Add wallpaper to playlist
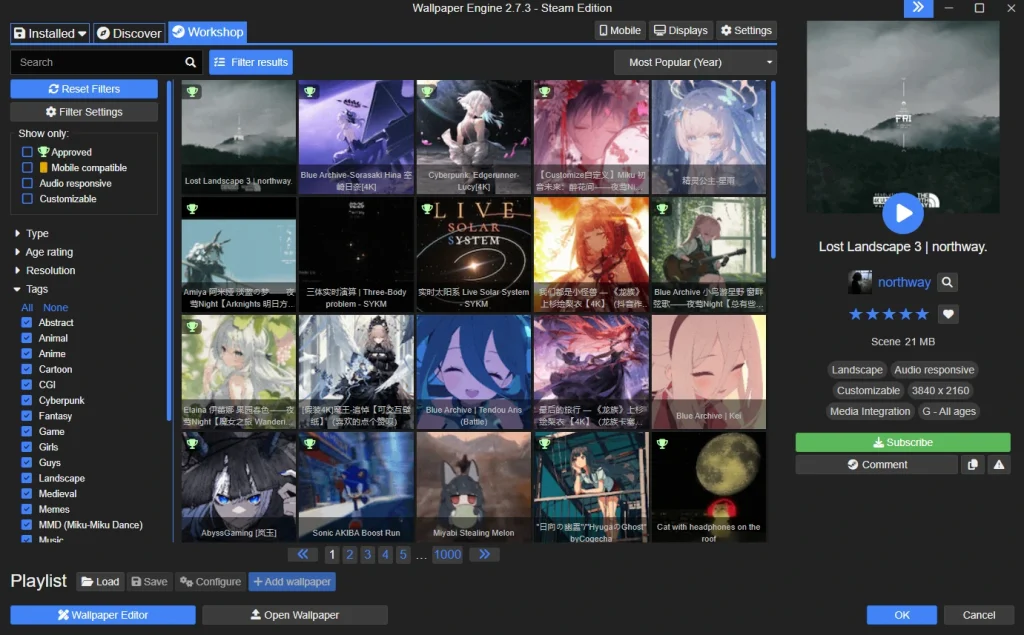 (292, 581)
